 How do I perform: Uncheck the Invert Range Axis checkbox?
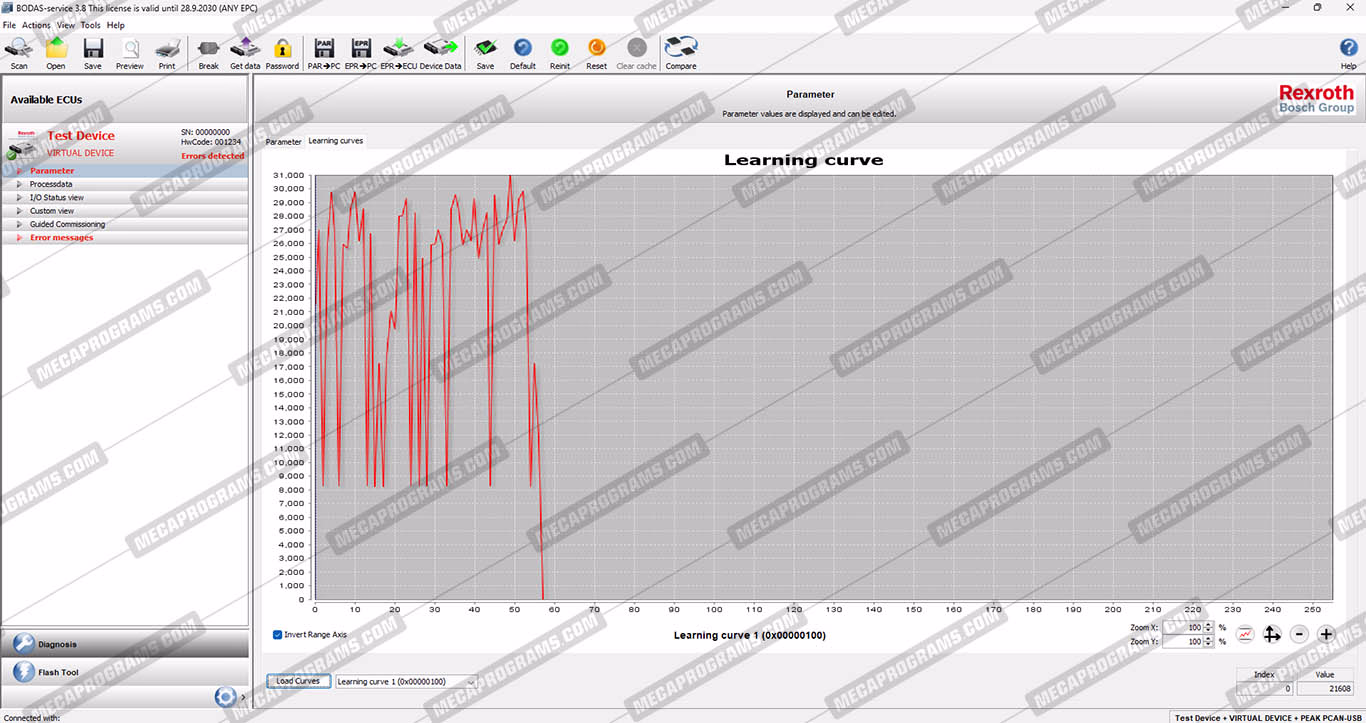pos(278,635)
